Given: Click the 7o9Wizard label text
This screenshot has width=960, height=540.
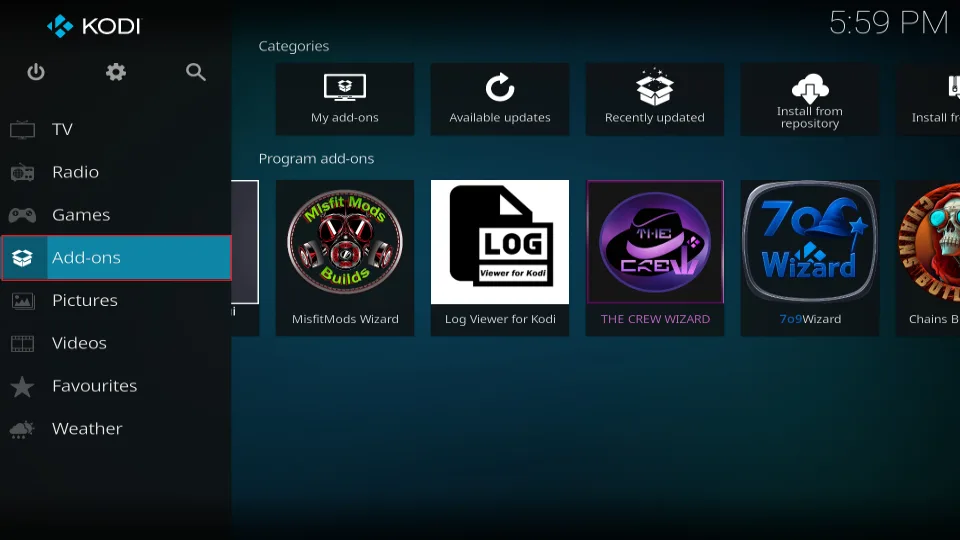Looking at the screenshot, I should click(810, 319).
